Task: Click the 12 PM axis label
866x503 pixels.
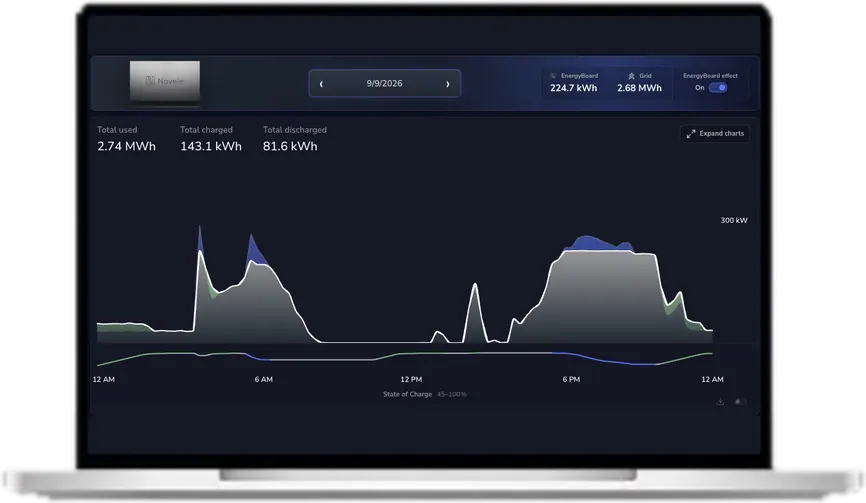Action: tap(411, 379)
